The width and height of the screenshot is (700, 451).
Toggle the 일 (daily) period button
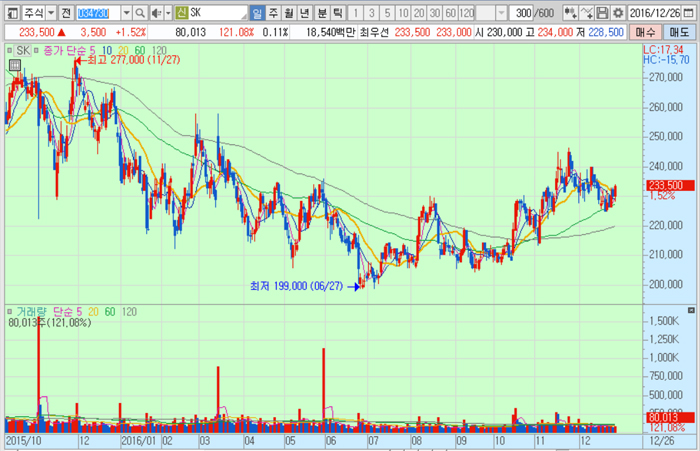(257, 13)
